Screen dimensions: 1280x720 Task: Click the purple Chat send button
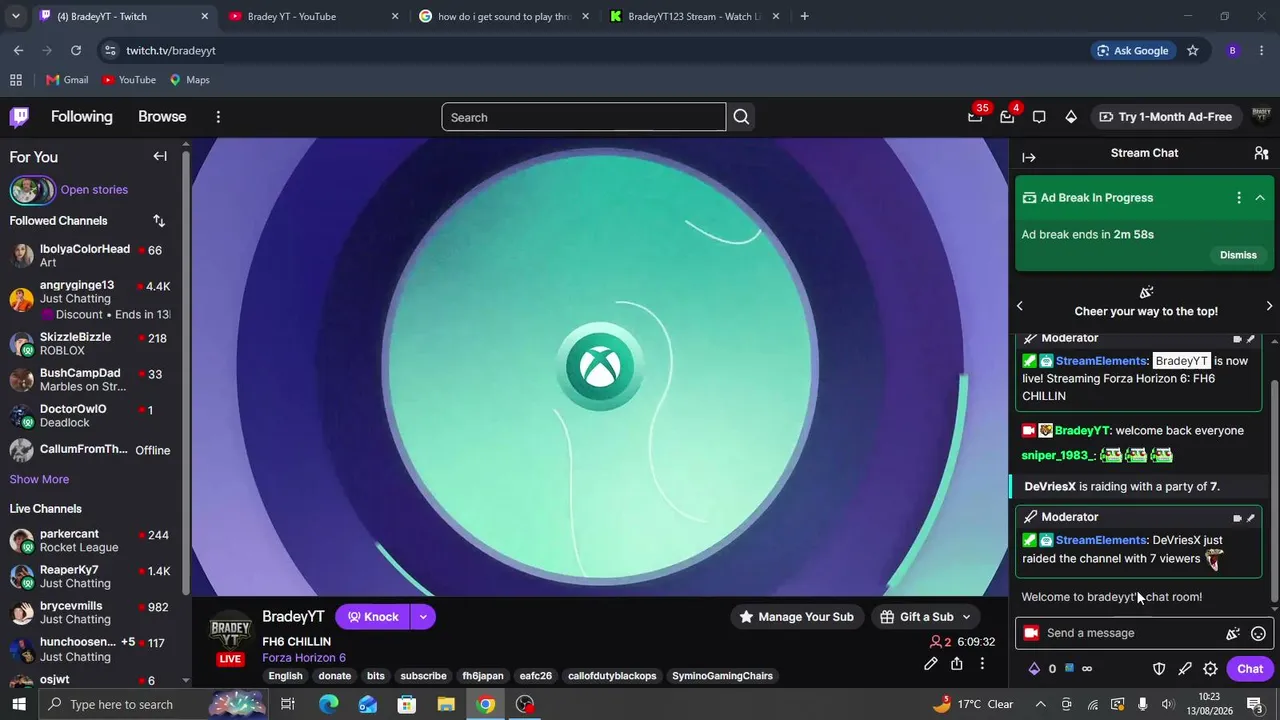click(1250, 669)
